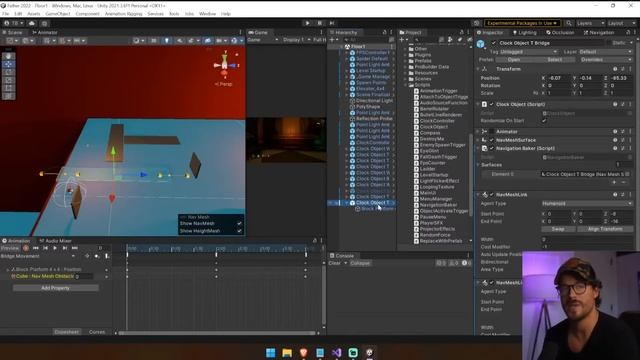The image size is (640, 360).
Task: Collapse the Surfaces list foldout
Action: (478, 165)
